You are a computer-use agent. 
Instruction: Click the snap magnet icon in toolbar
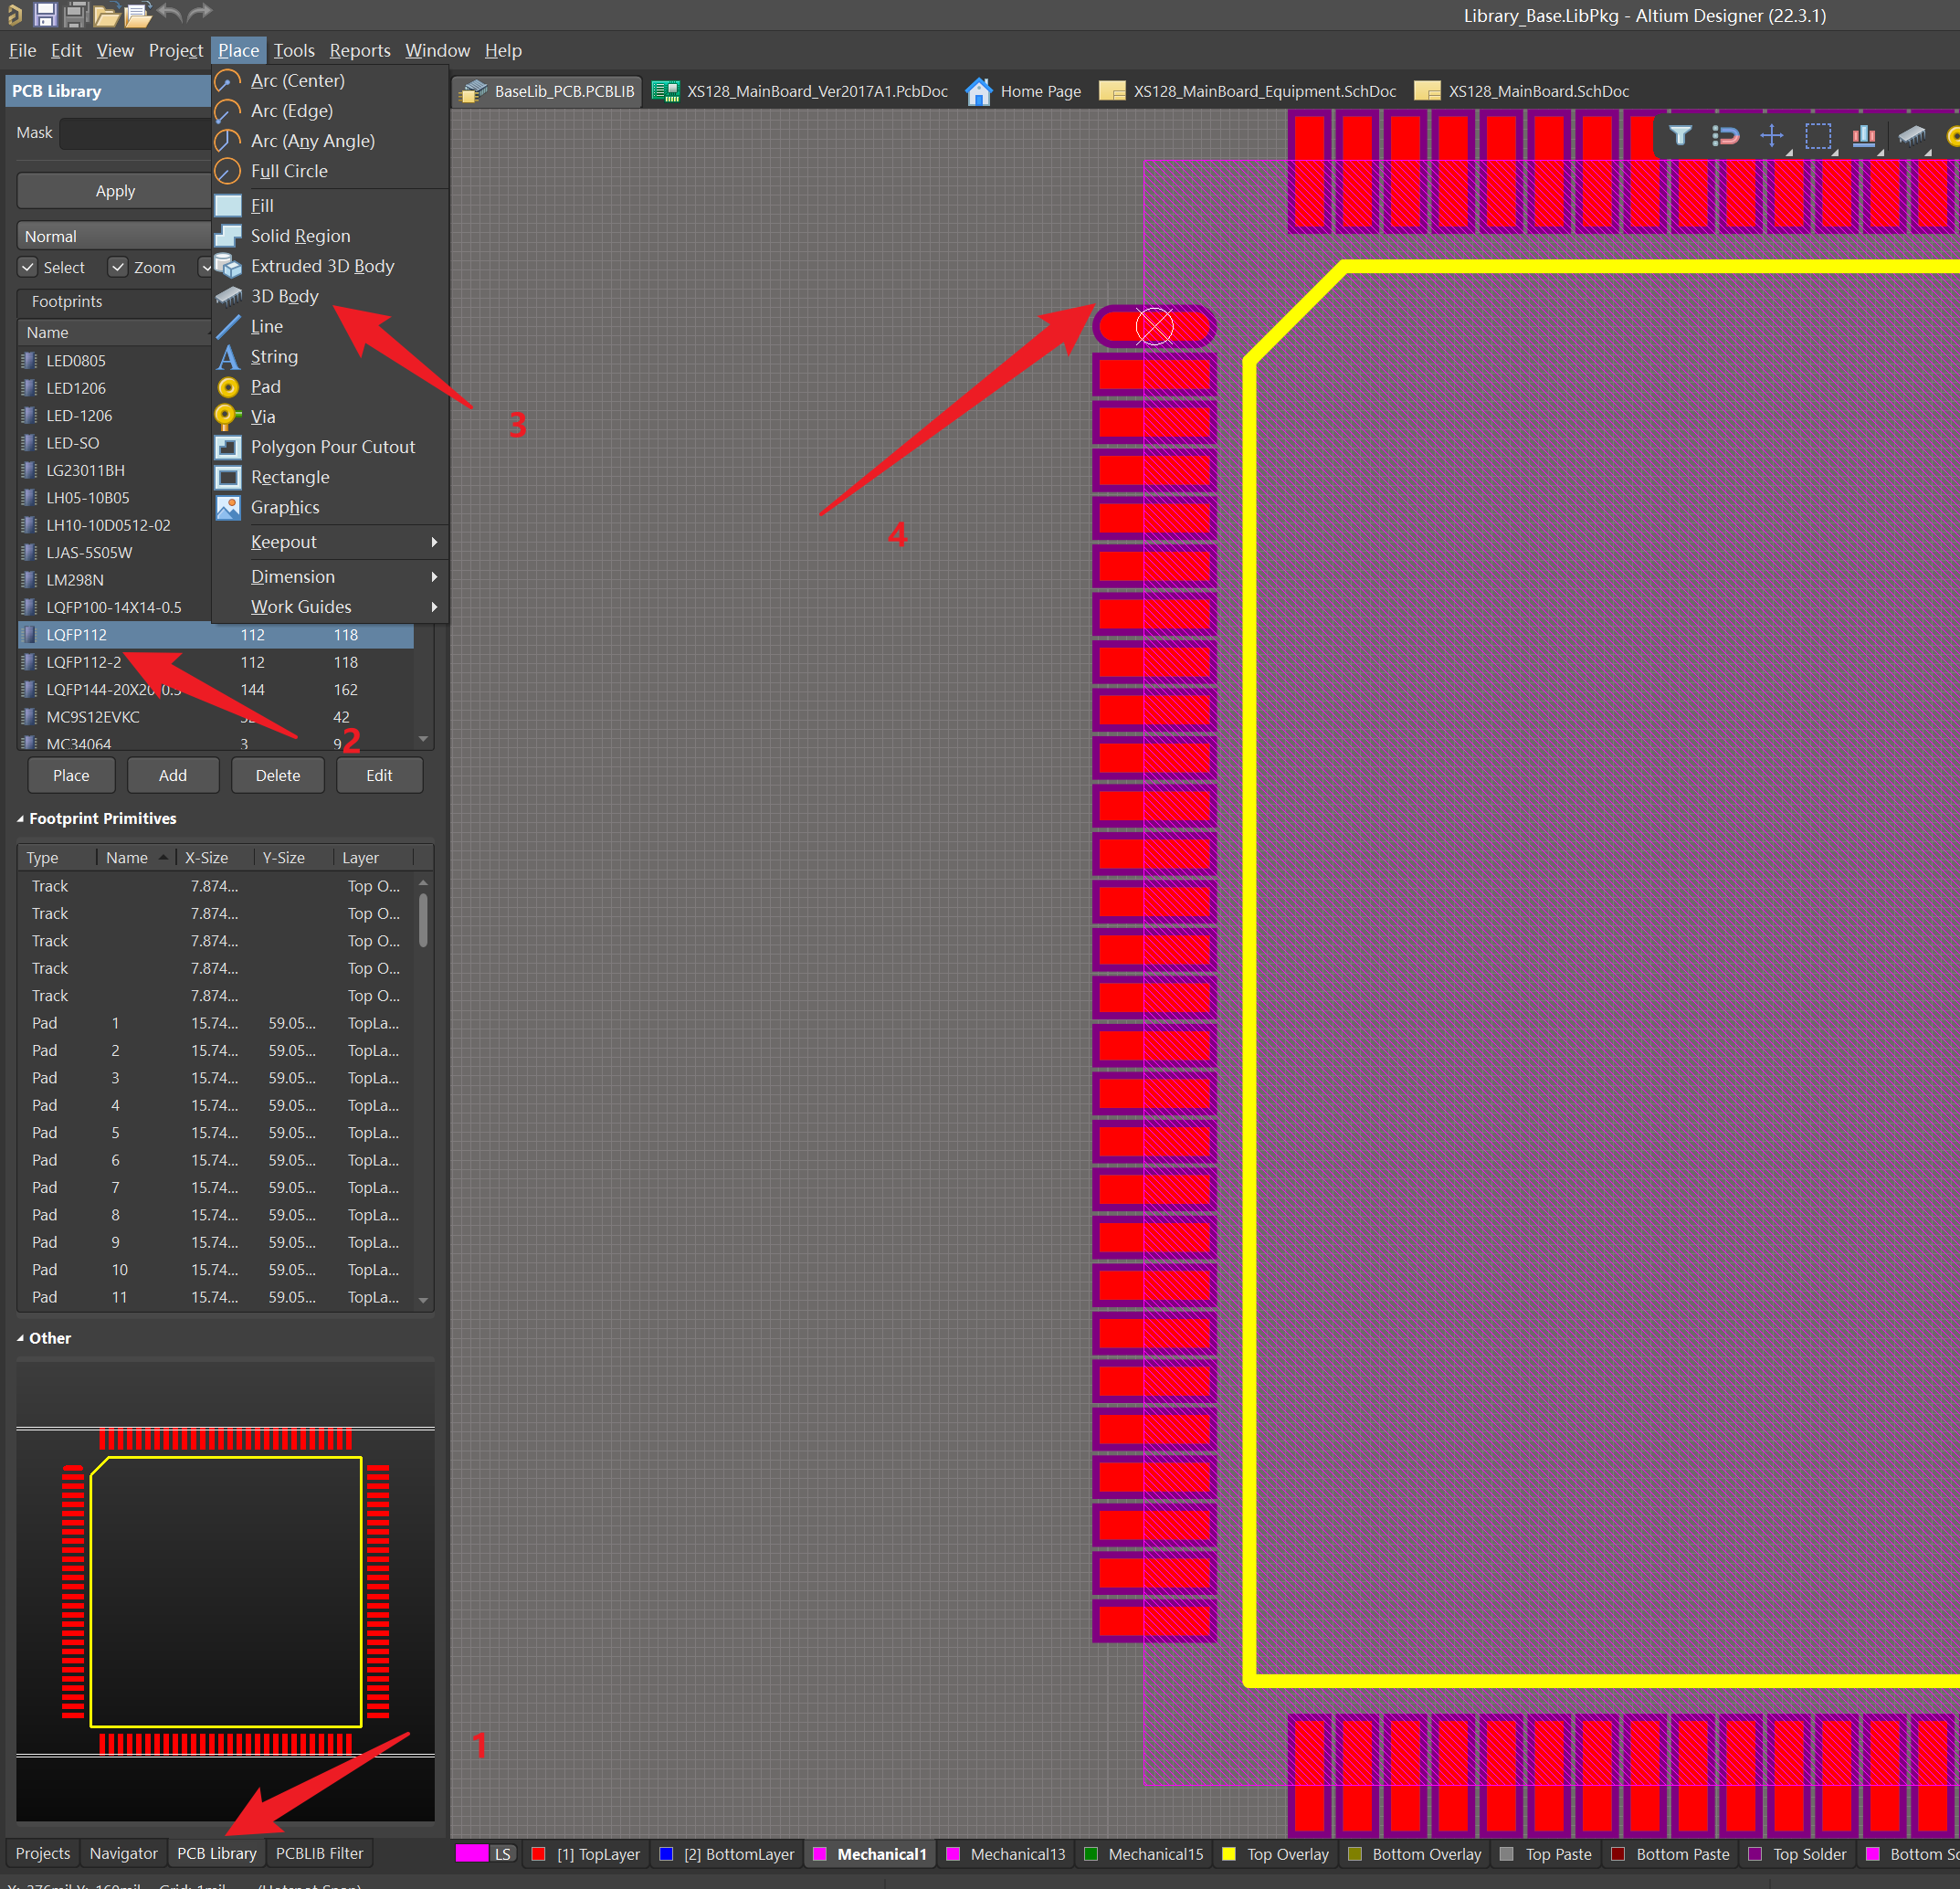click(x=1726, y=136)
